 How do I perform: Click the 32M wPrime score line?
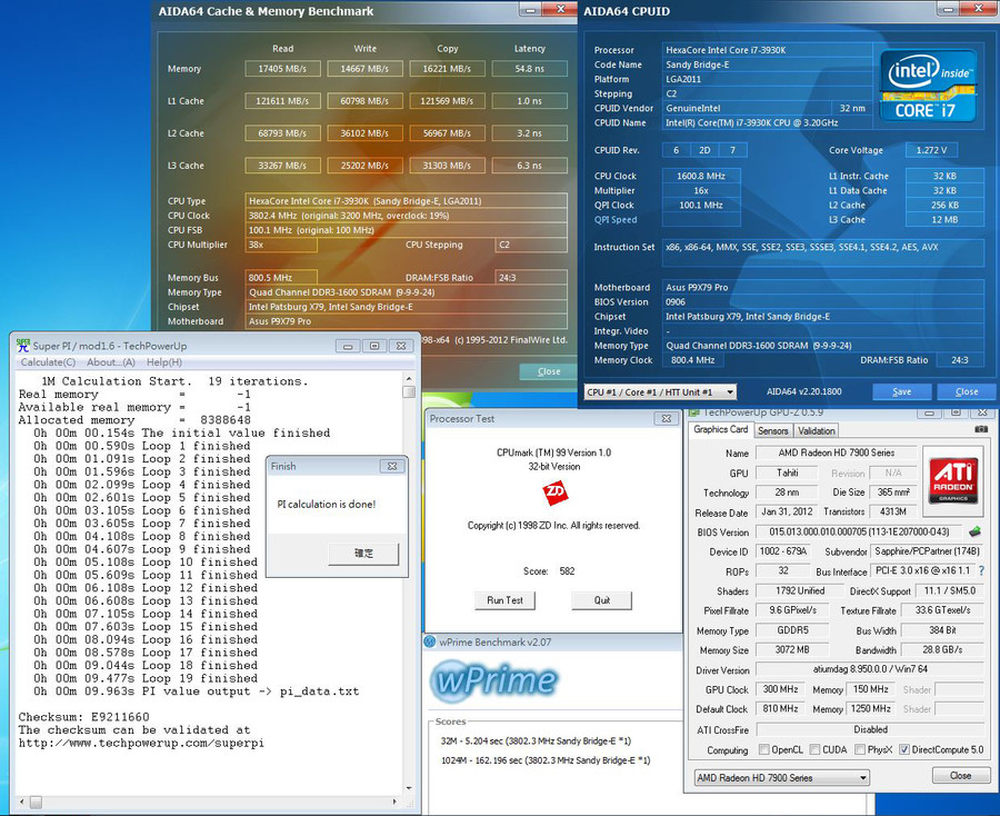pos(536,741)
